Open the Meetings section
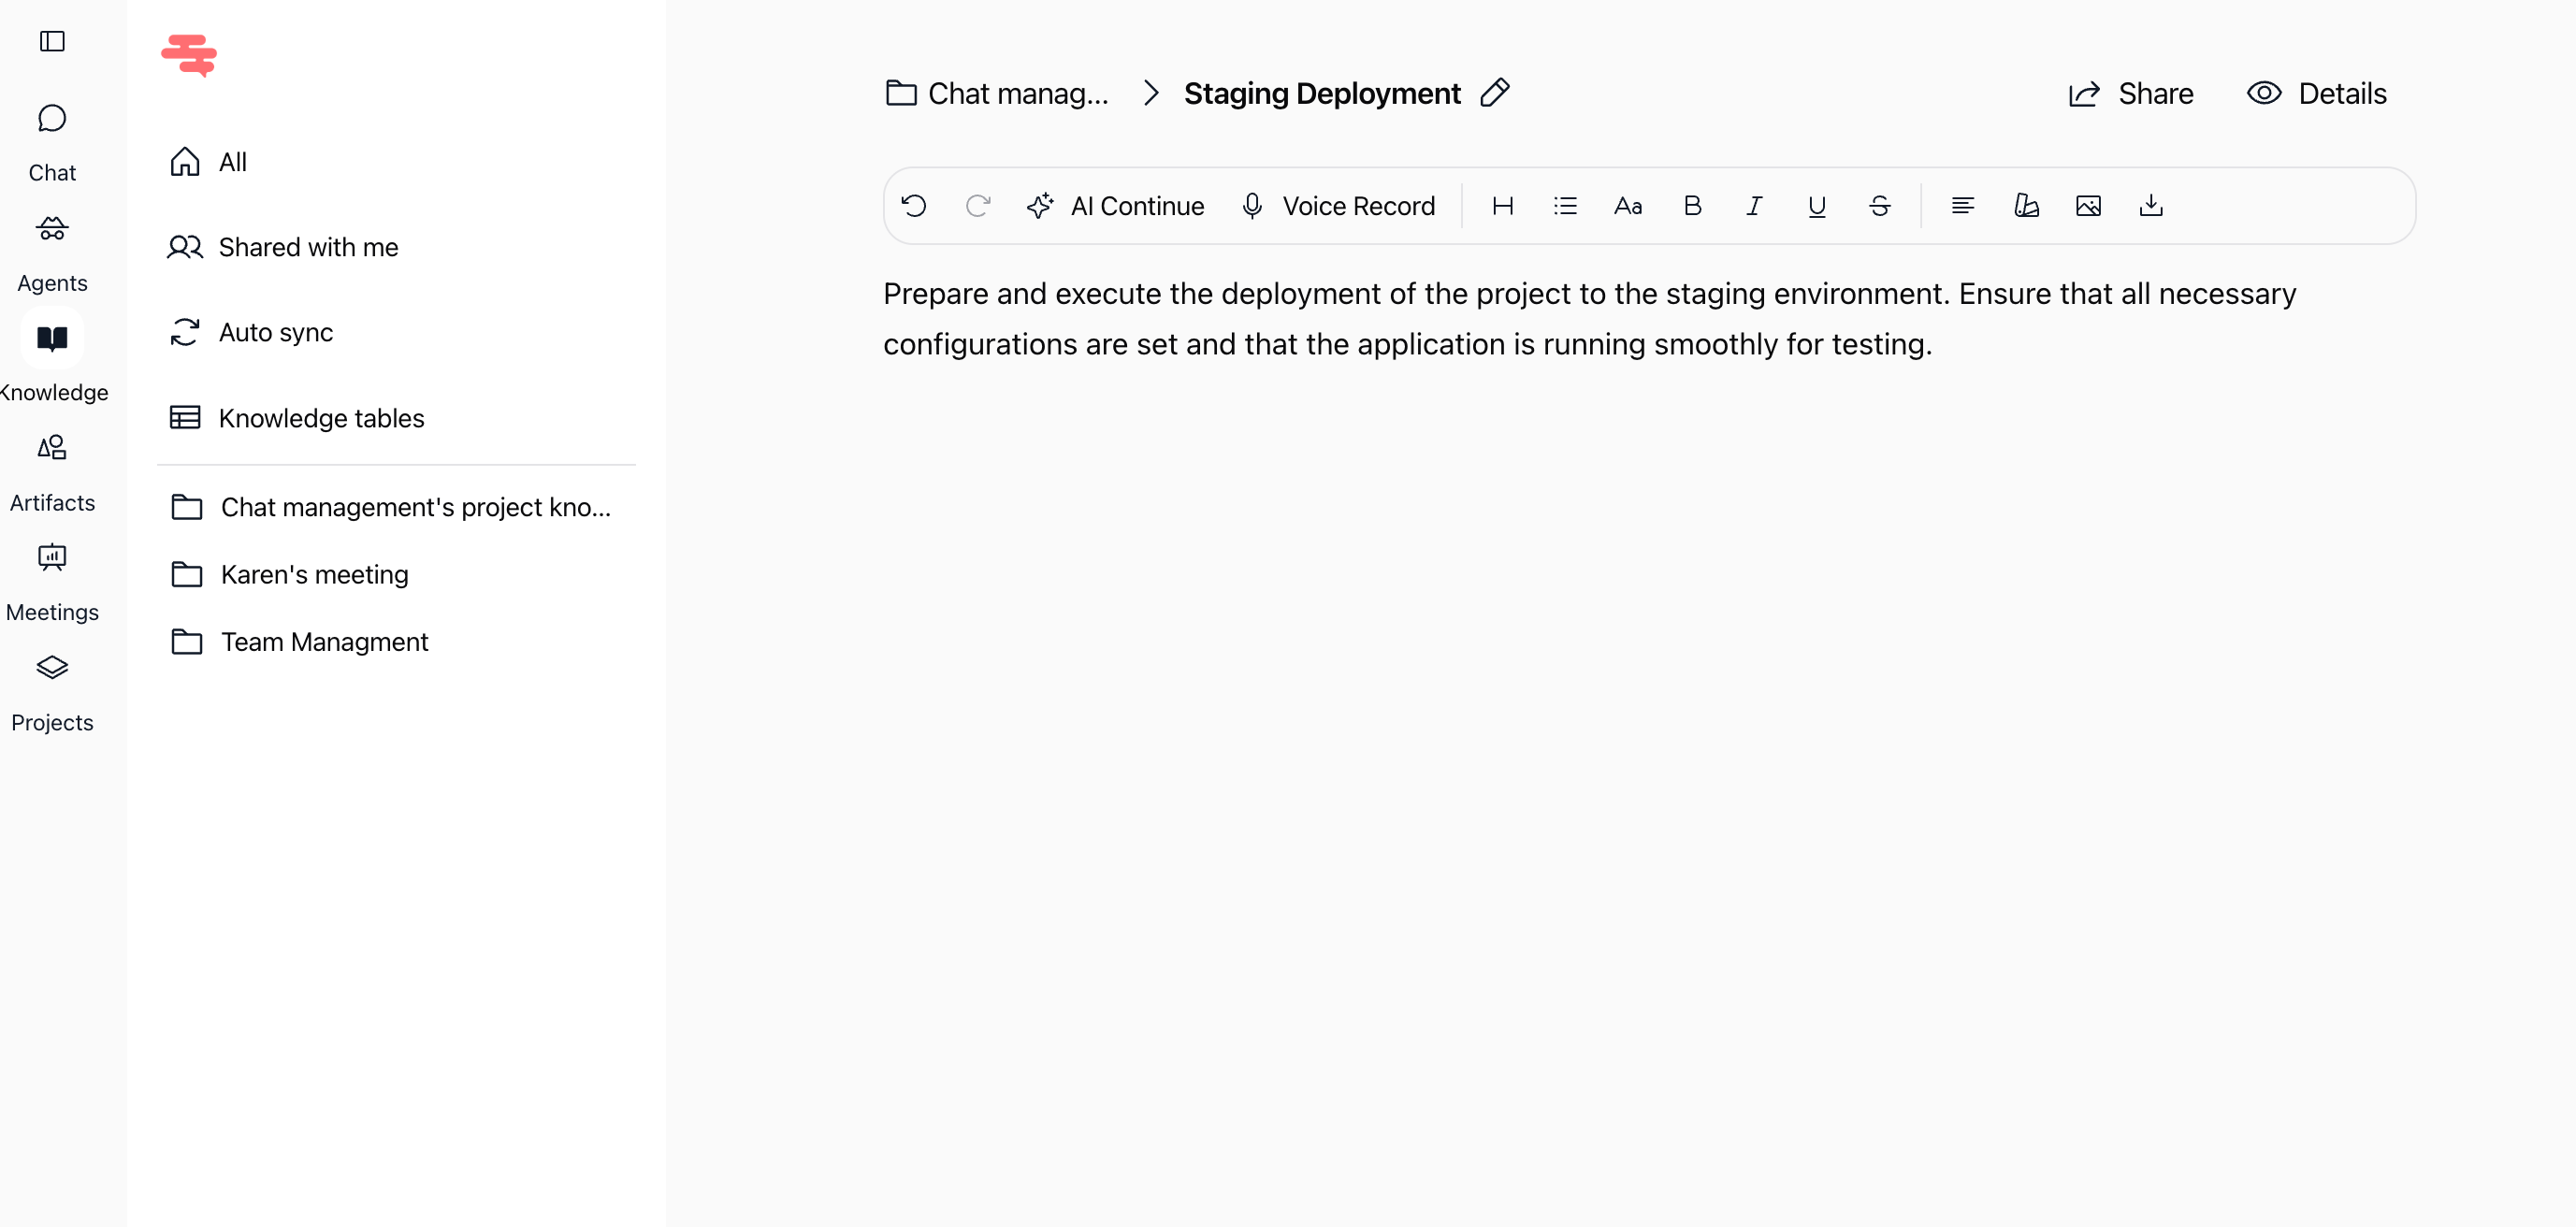Viewport: 2576px width, 1227px height. 52,583
